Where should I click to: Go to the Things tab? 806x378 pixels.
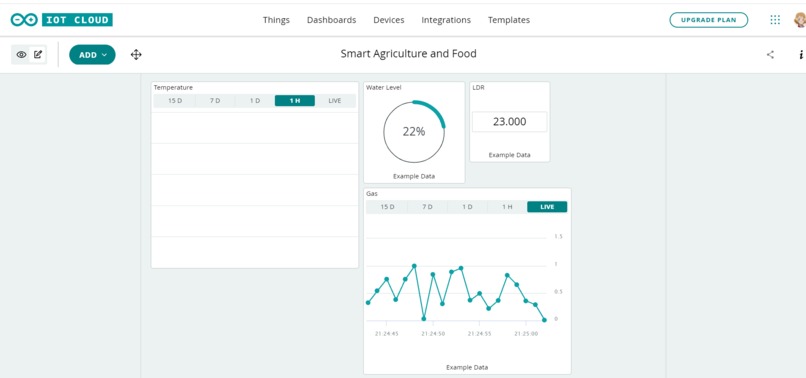pyautogui.click(x=276, y=20)
